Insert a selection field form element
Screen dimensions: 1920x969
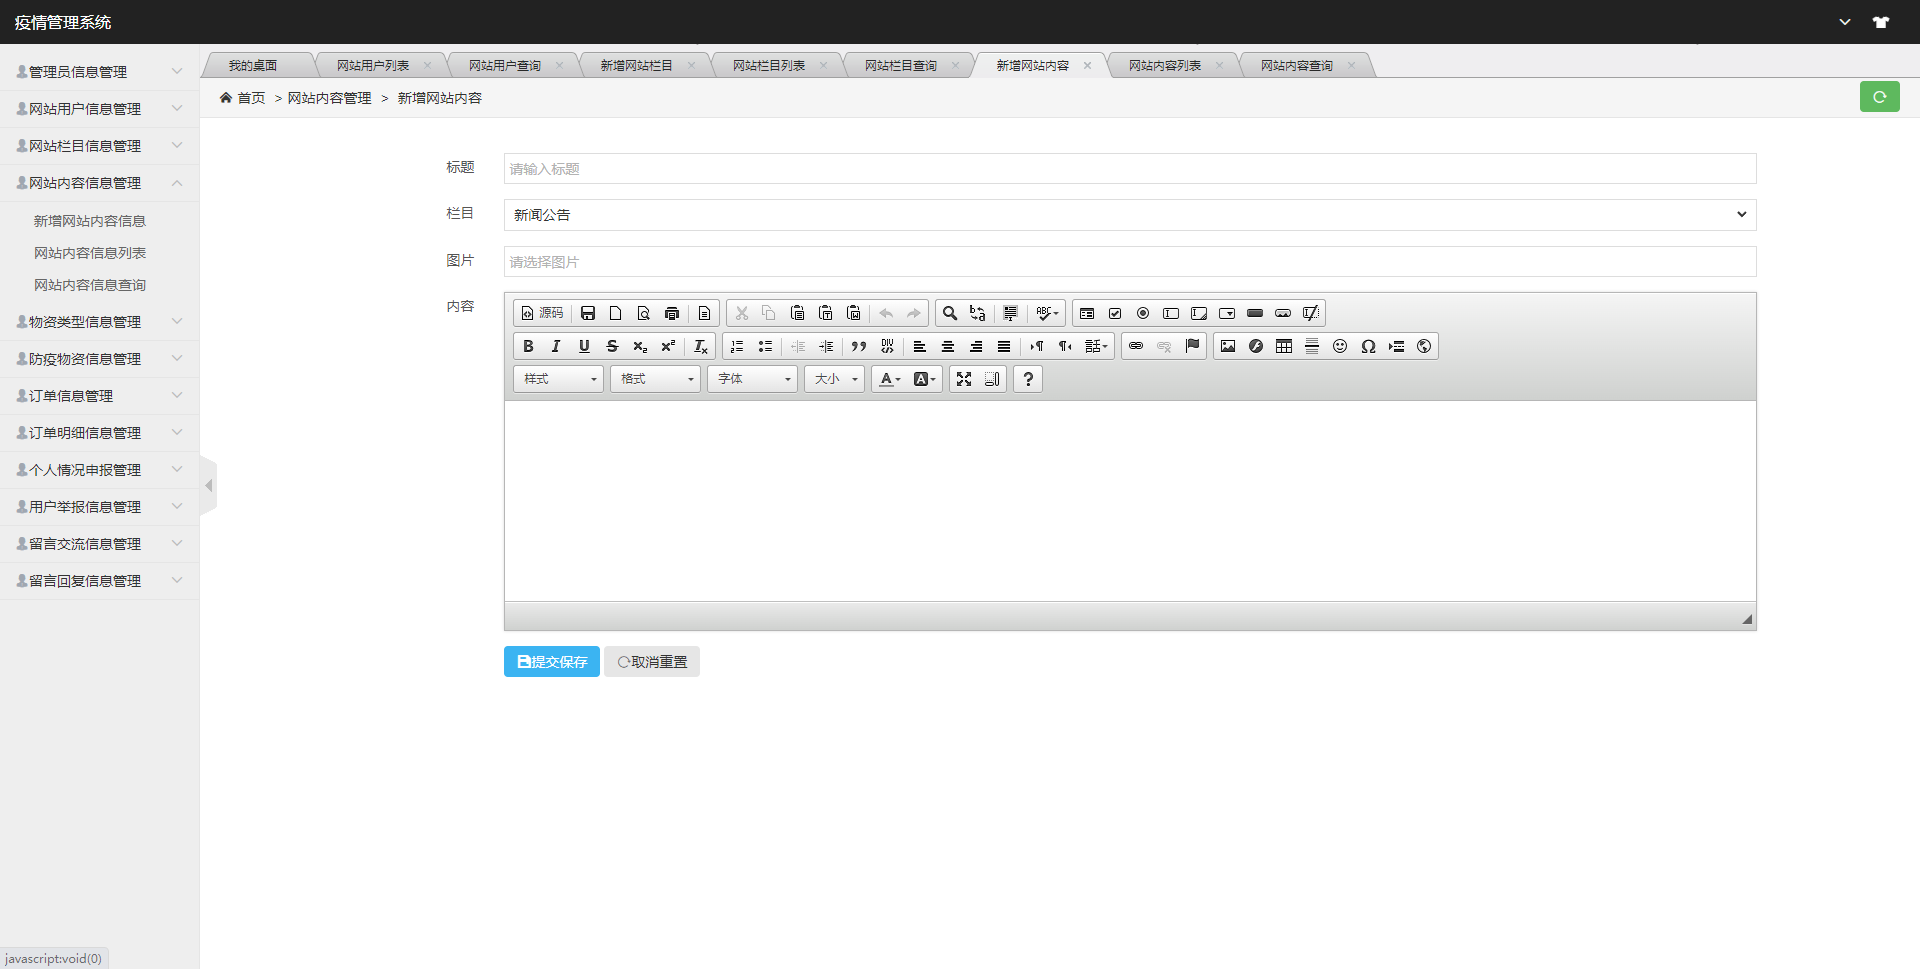point(1227,313)
